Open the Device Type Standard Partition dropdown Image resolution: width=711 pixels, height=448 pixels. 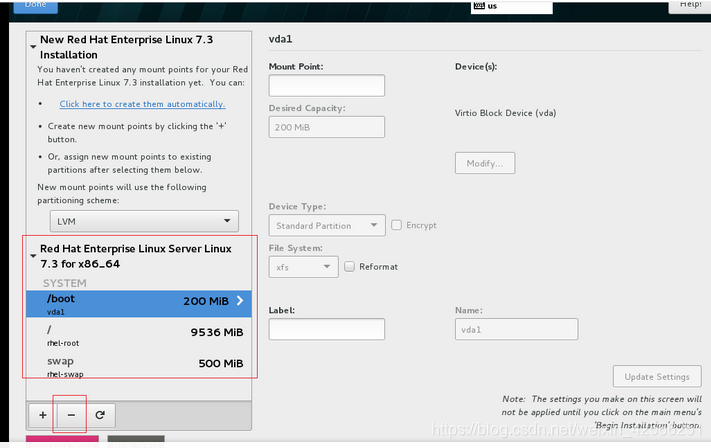click(327, 225)
